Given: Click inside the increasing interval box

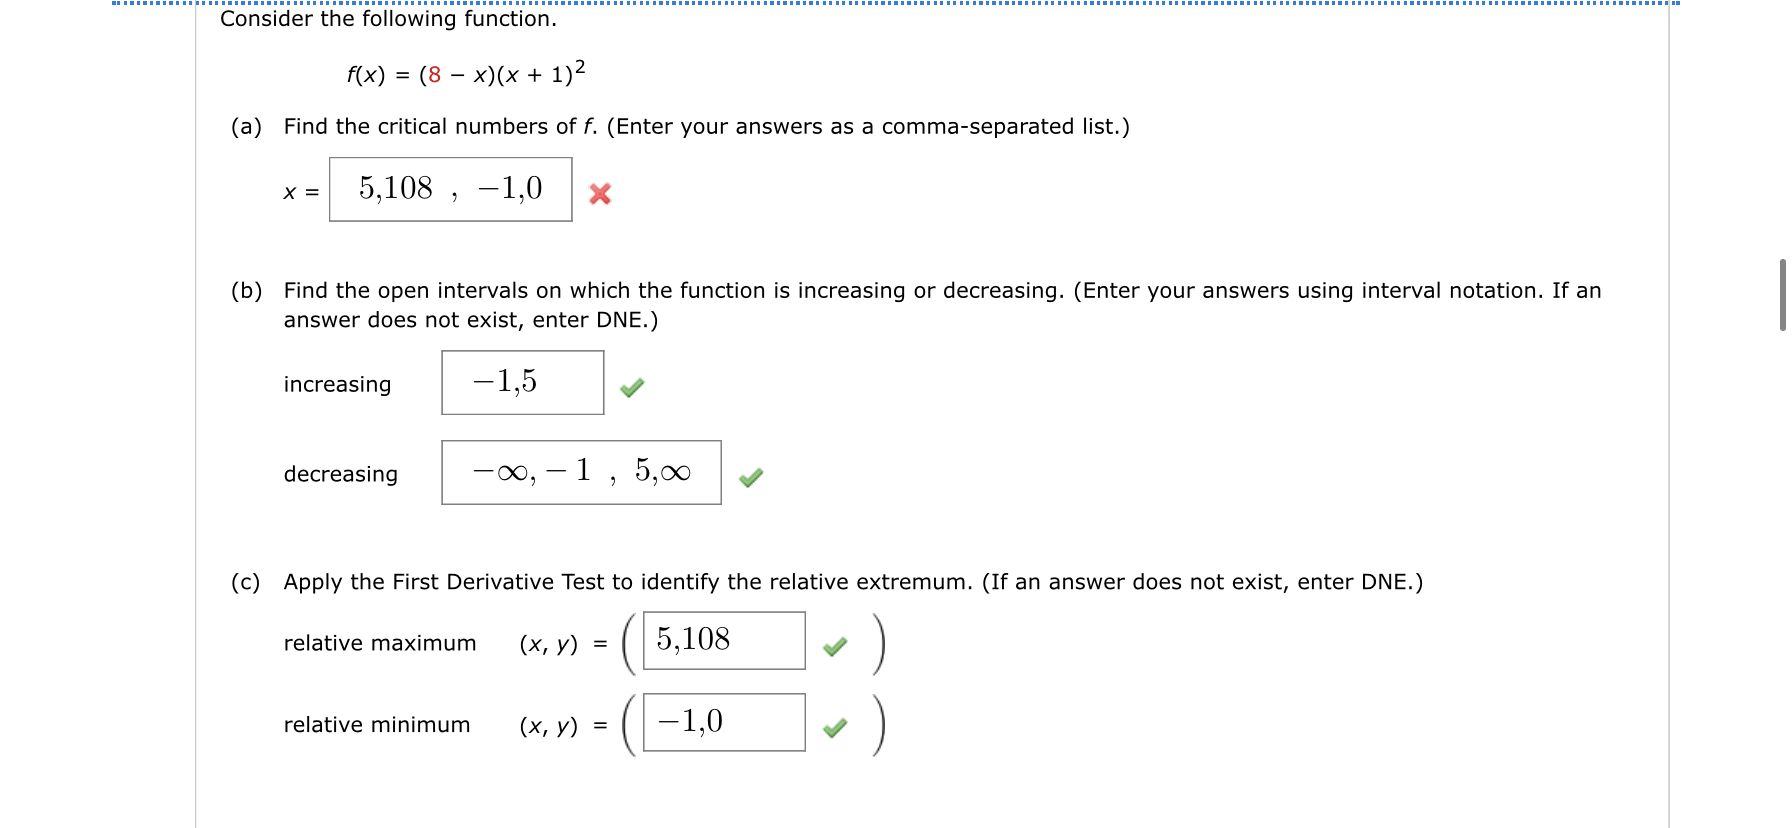Looking at the screenshot, I should tap(522, 383).
